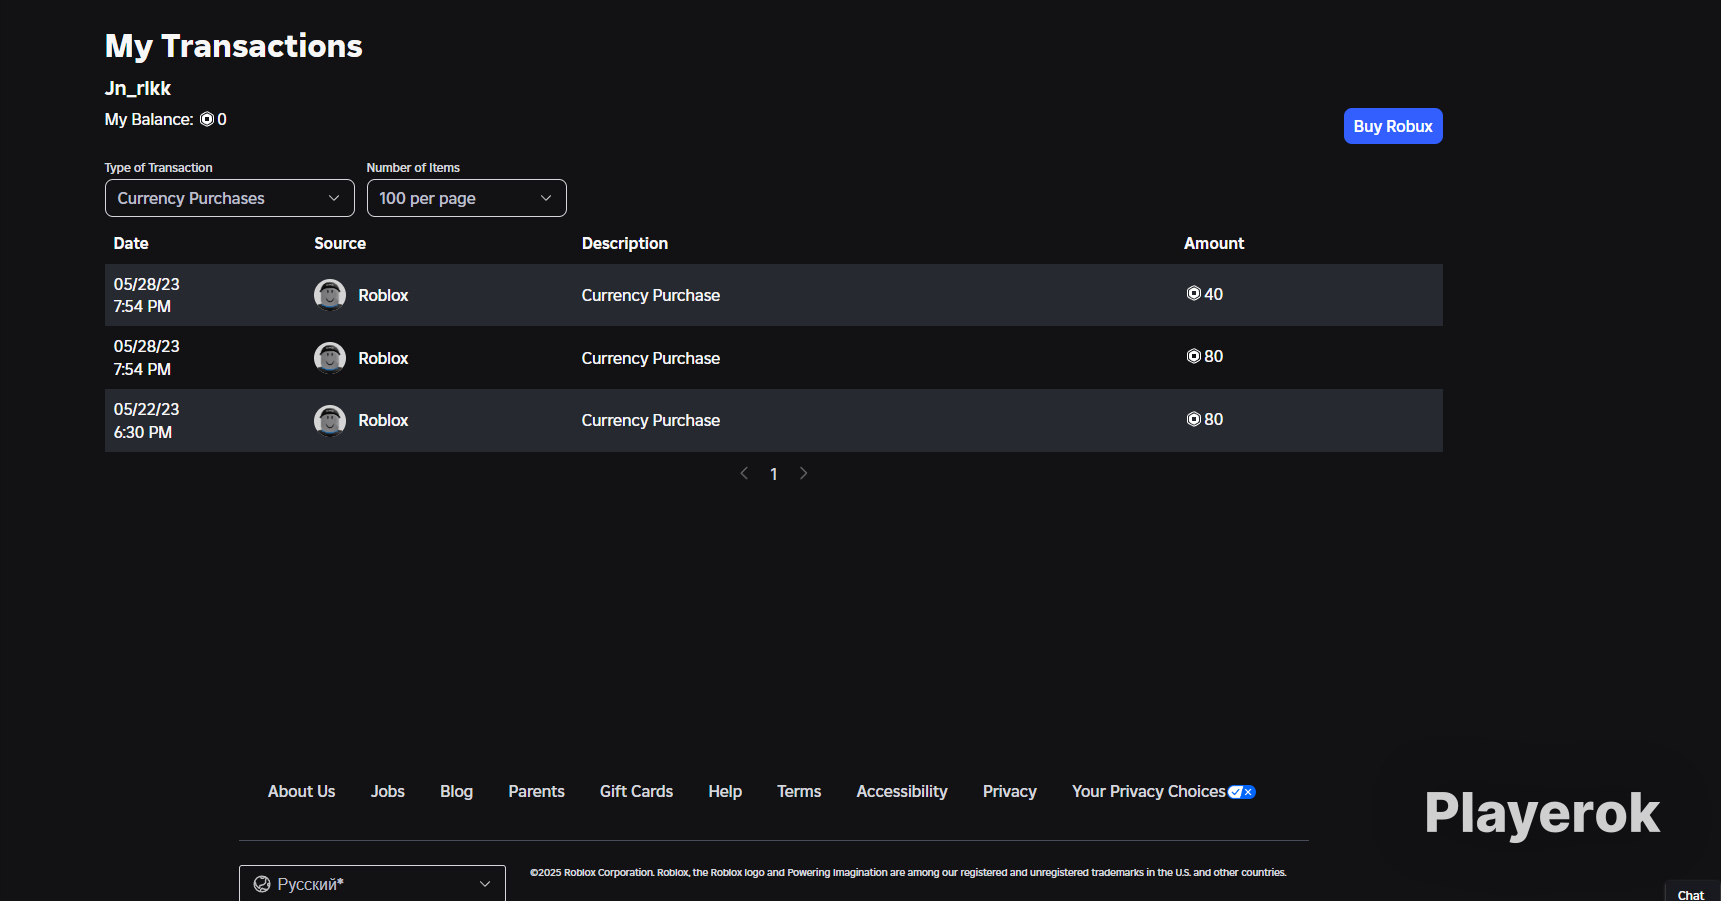Open the Jobs footer link
This screenshot has width=1721, height=901.
coord(388,791)
